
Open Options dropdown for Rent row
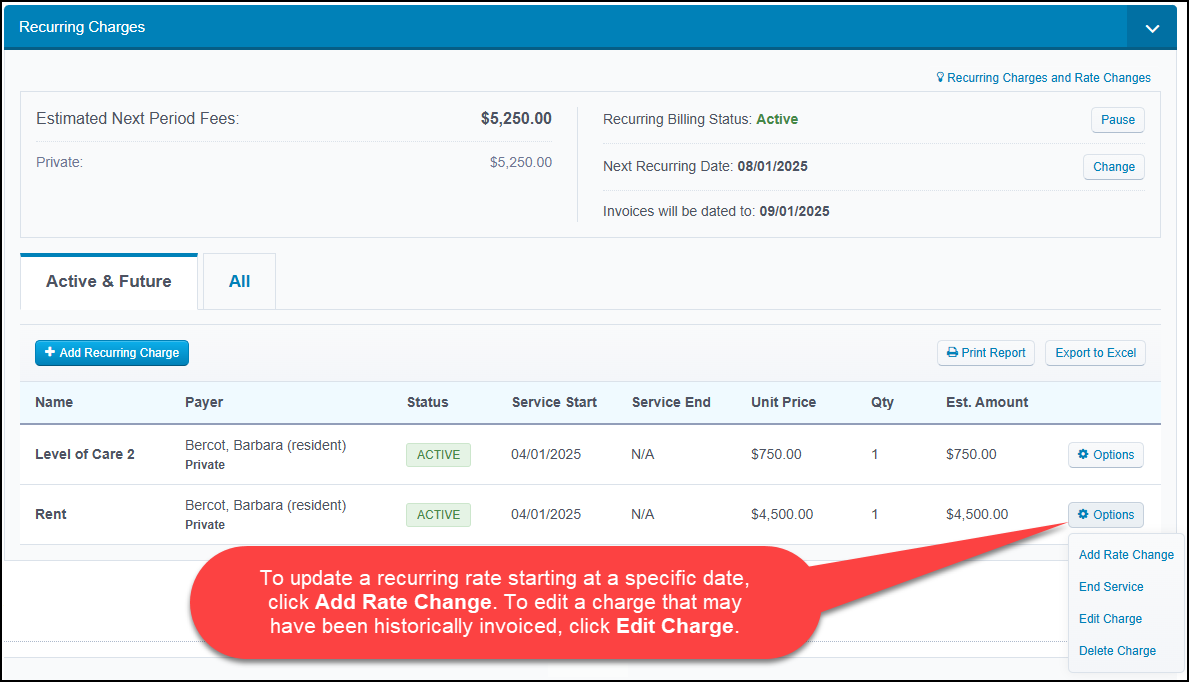tap(1106, 514)
